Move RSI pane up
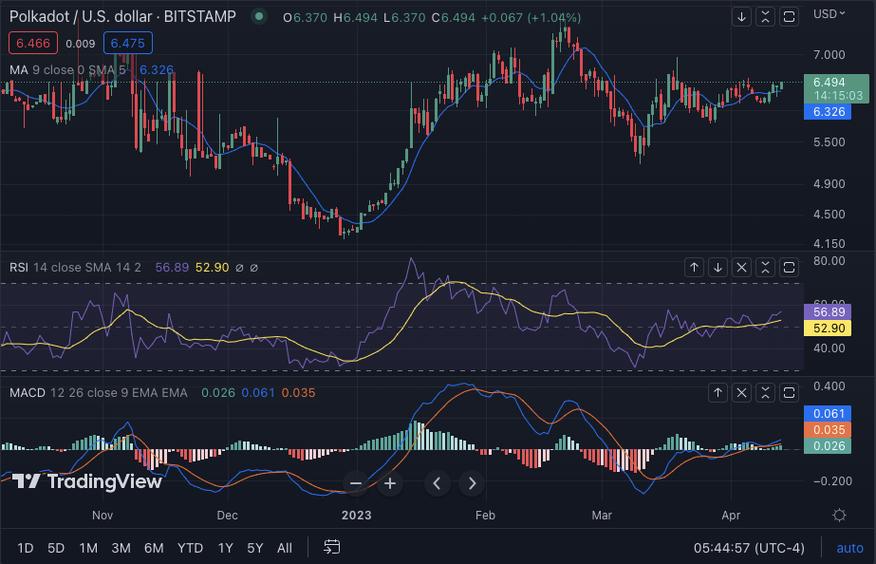The height and width of the screenshot is (564, 876). click(x=694, y=268)
